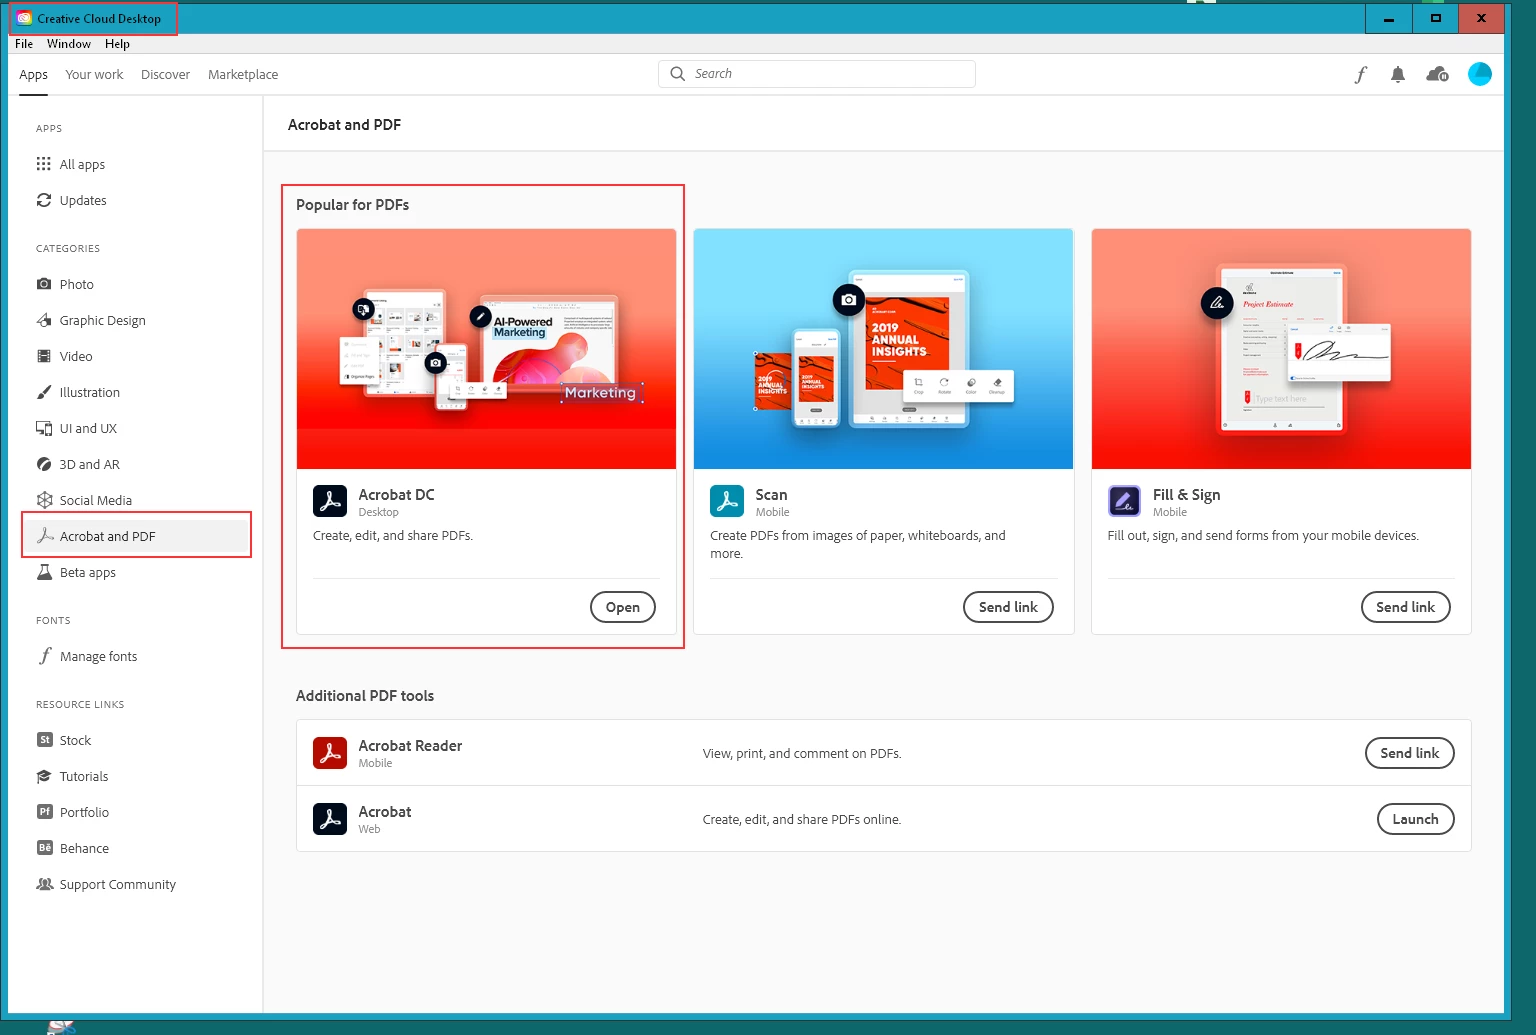Send link for Acrobat Reader
This screenshot has height=1035, width=1536.
tap(1410, 753)
